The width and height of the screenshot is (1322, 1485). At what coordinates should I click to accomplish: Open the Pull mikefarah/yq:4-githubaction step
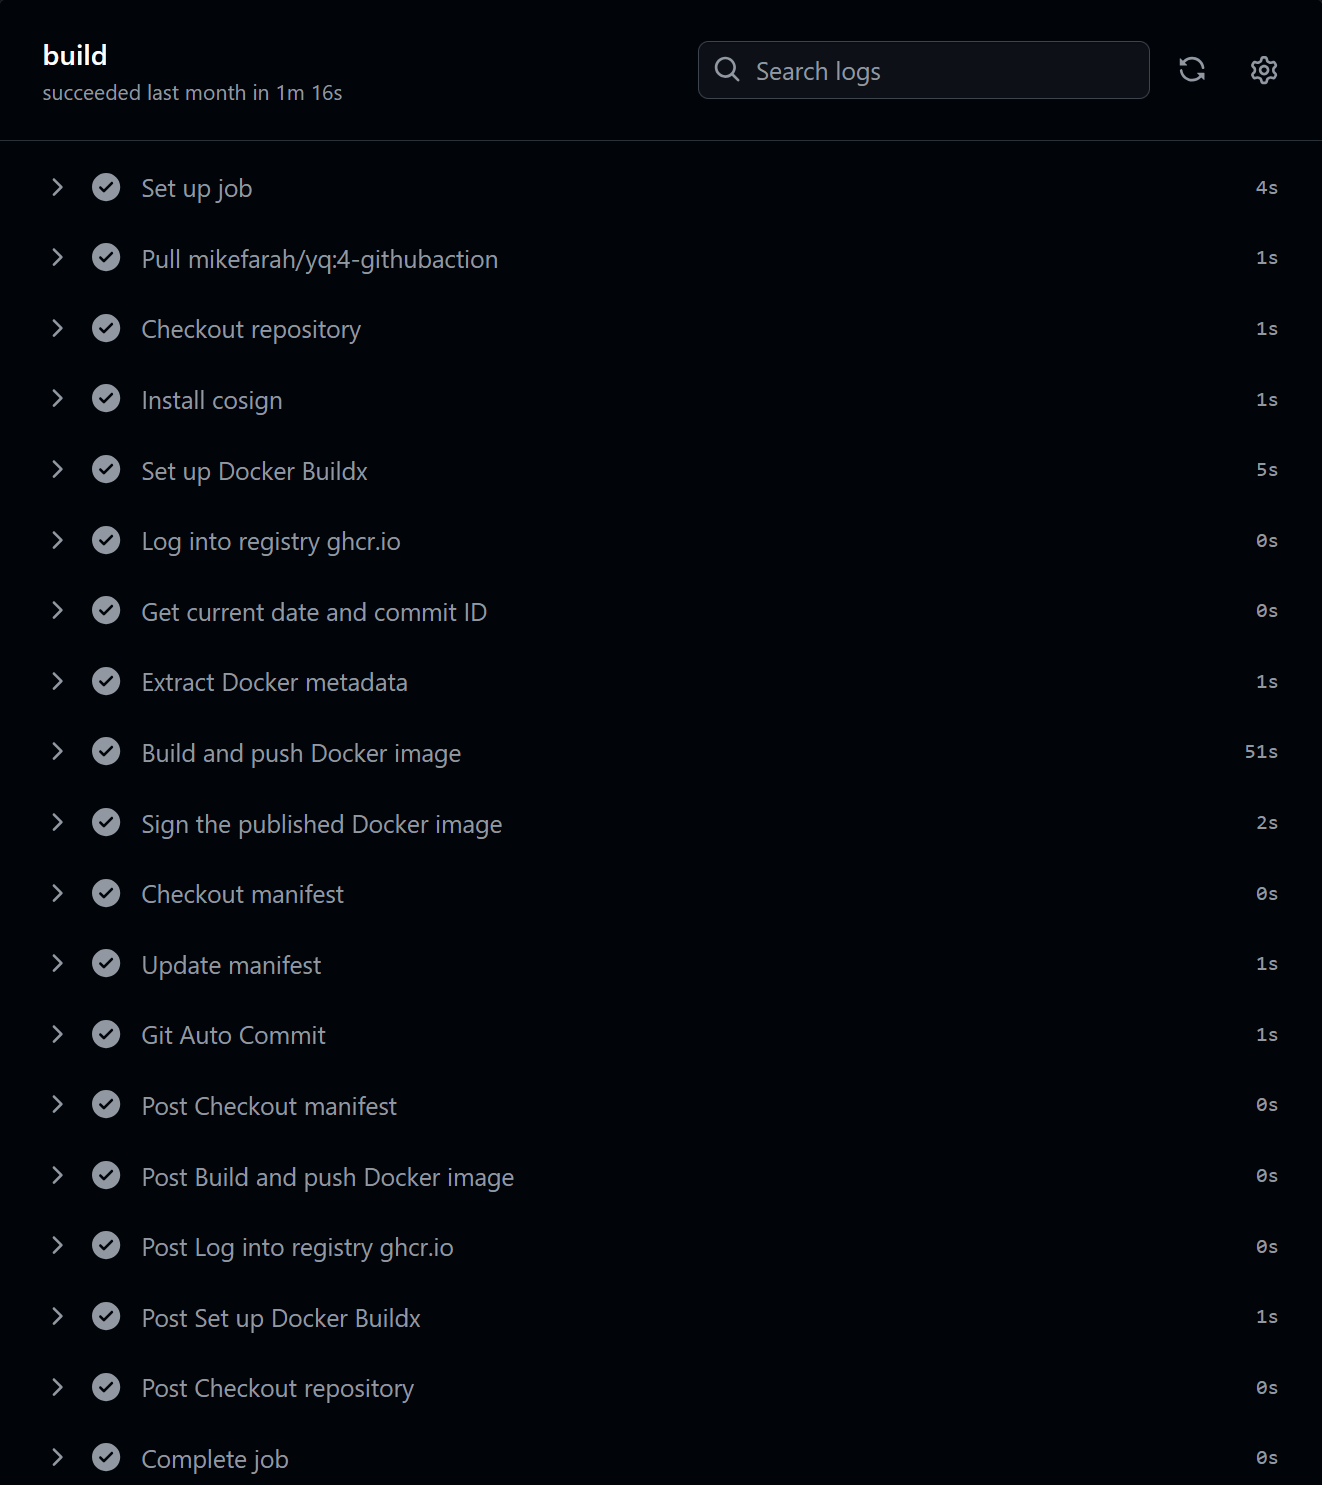pyautogui.click(x=319, y=259)
